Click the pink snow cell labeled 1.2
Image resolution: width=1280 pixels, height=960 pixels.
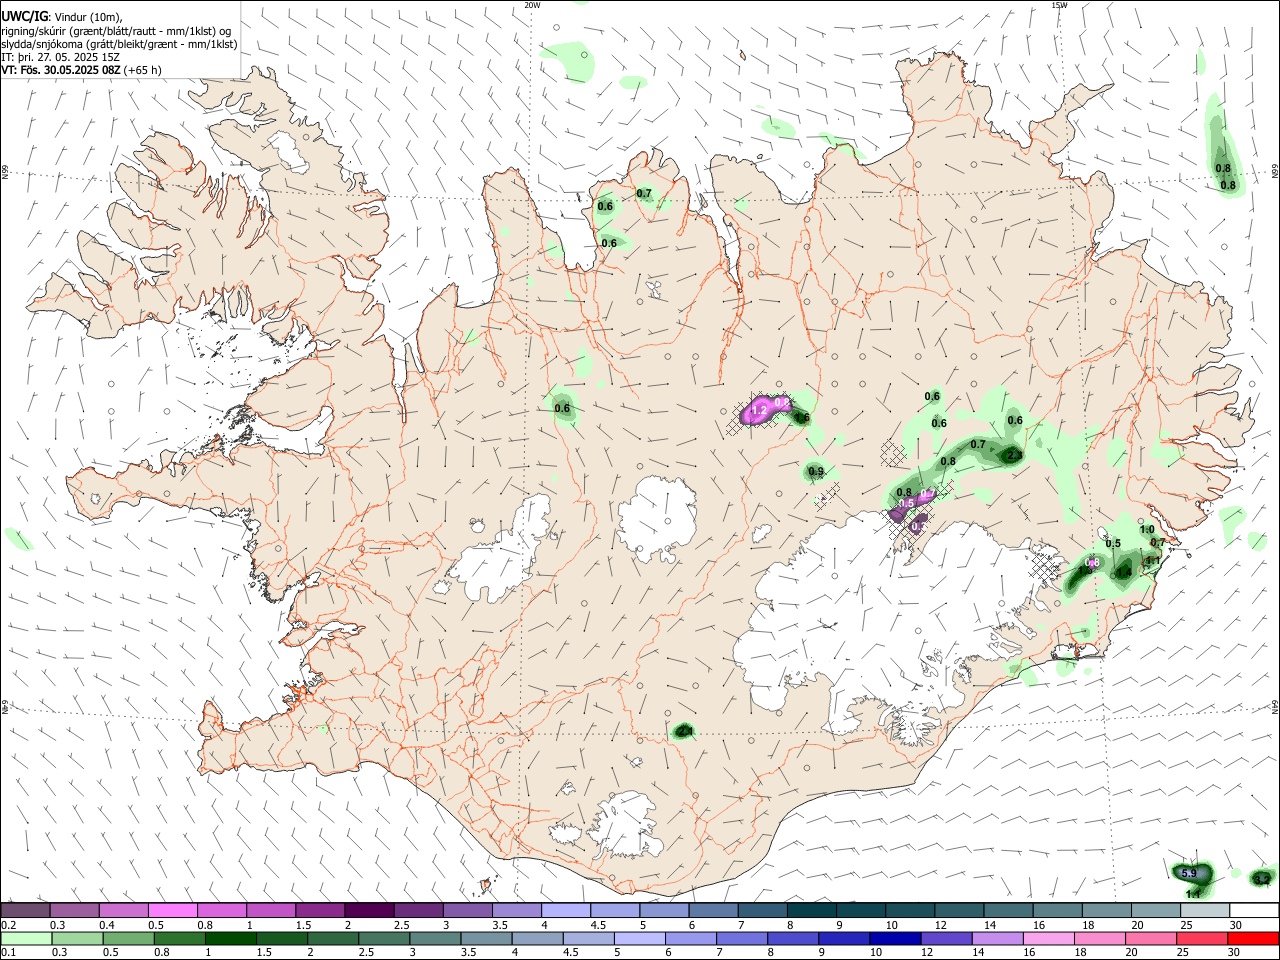(758, 411)
